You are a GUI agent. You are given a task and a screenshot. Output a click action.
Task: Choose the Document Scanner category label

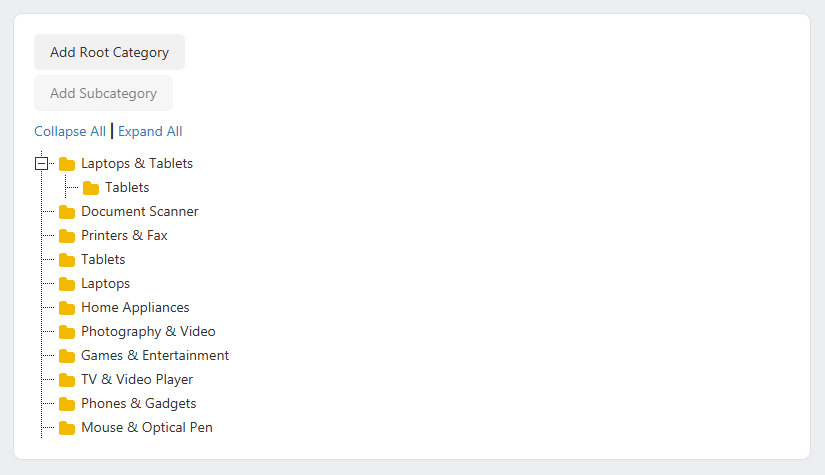point(139,211)
